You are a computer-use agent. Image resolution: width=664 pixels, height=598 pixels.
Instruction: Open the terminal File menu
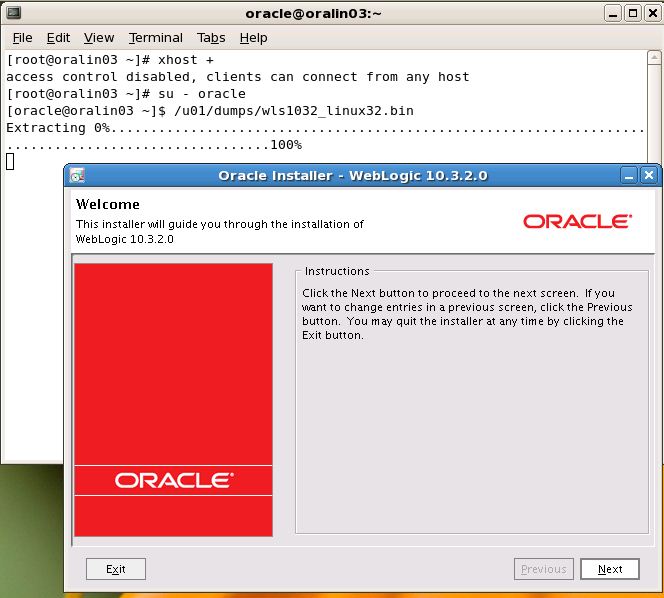point(22,38)
